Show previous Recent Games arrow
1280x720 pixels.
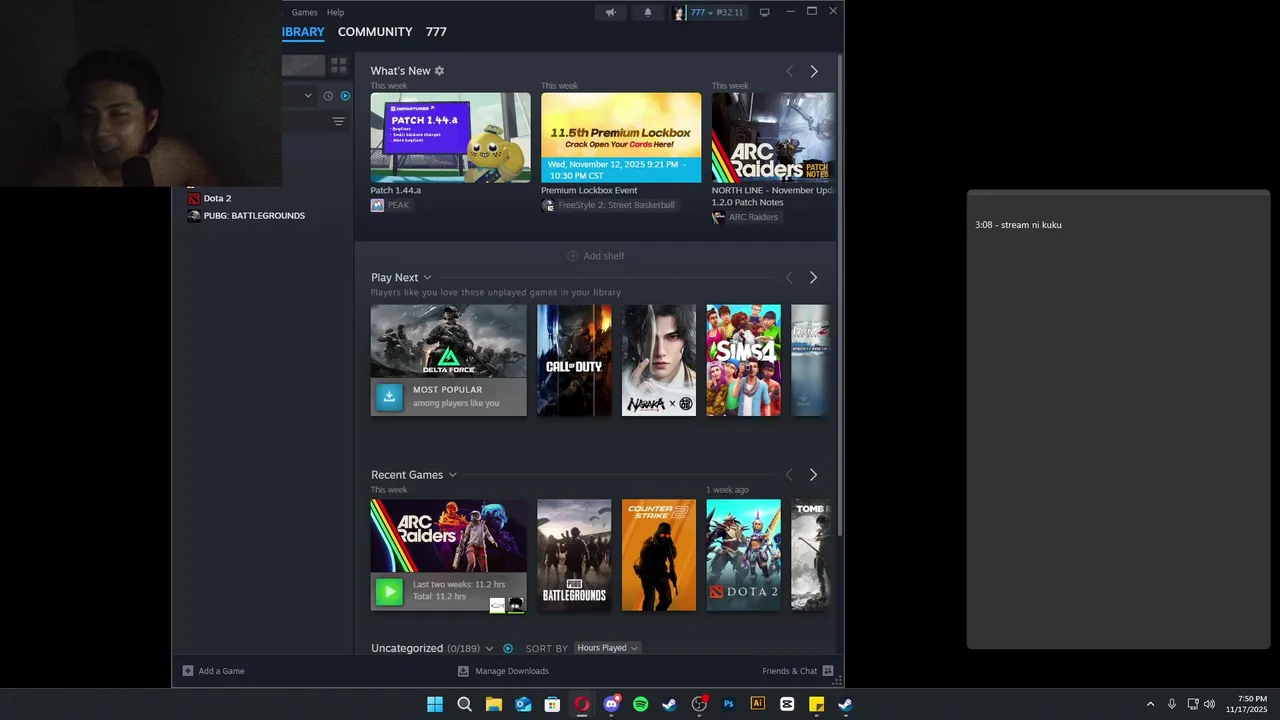pyautogui.click(x=789, y=475)
